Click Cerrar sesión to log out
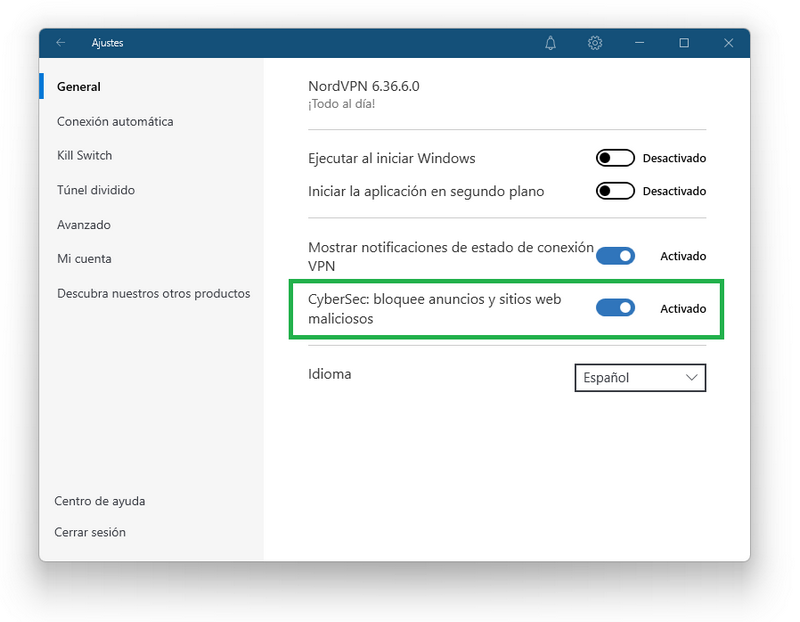 (90, 532)
